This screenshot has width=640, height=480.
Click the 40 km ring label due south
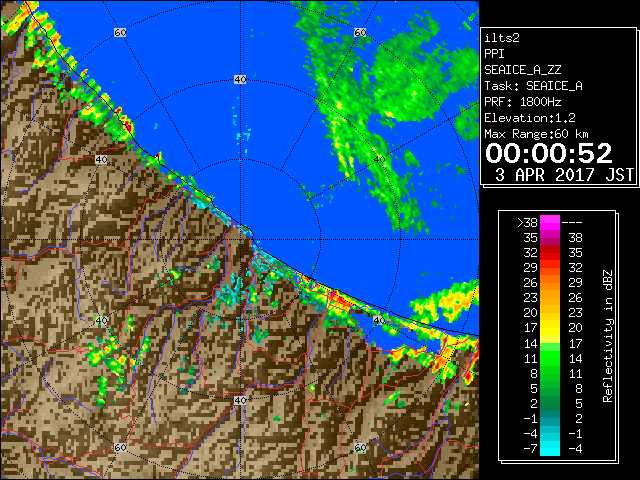tap(240, 400)
